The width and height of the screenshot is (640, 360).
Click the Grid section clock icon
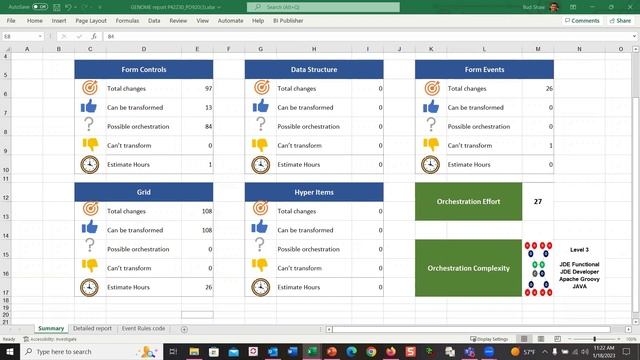pyautogui.click(x=89, y=287)
